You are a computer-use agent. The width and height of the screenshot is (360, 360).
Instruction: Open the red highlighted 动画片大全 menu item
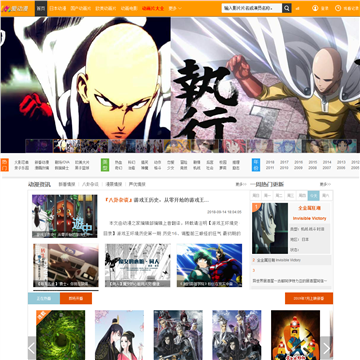pos(153,8)
